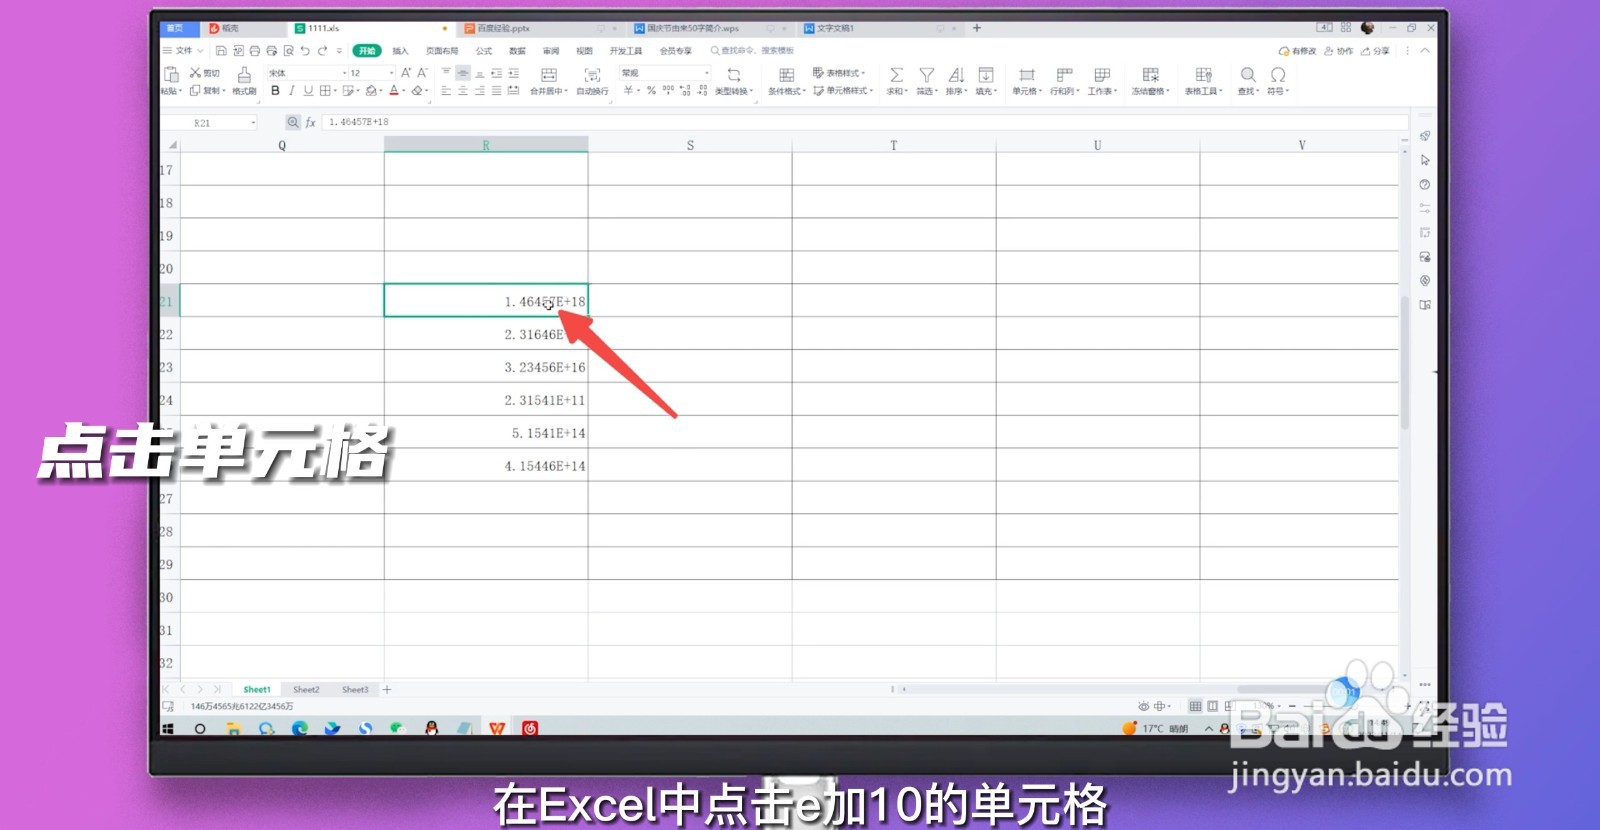
Task: Click the zoom magnifier icon beside fx
Action: [293, 122]
